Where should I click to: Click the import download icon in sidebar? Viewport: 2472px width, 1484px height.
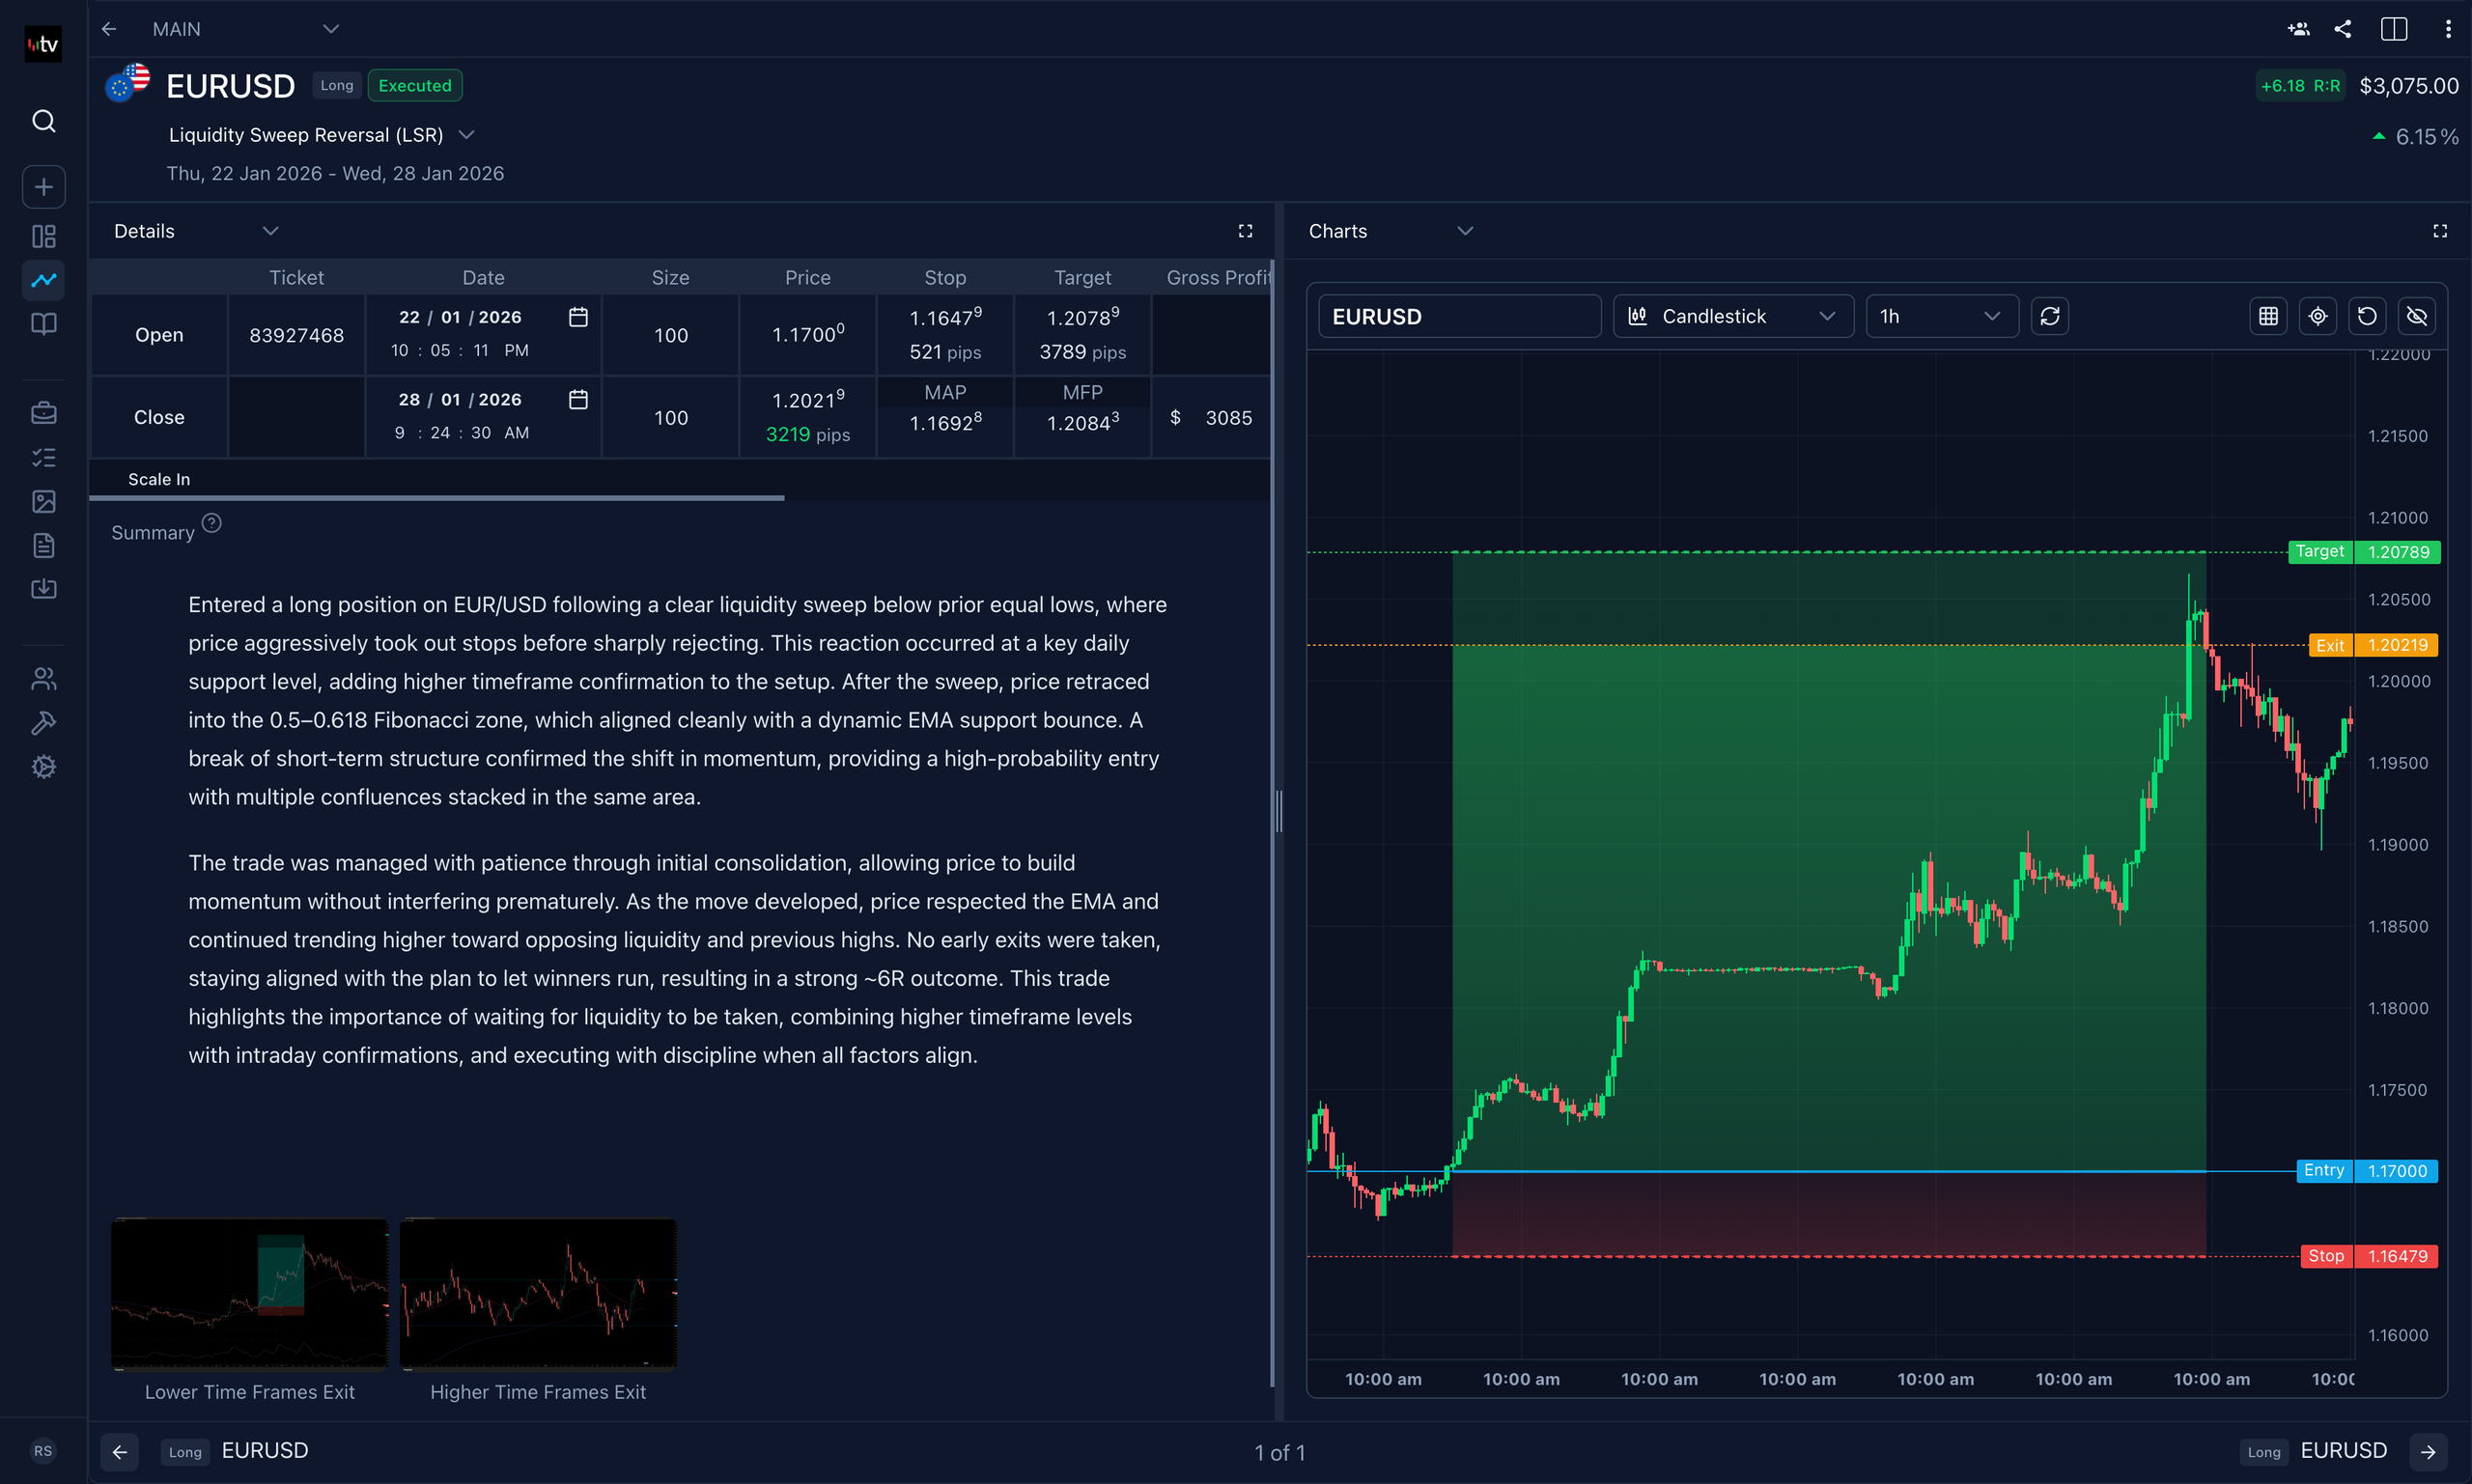pos(43,589)
